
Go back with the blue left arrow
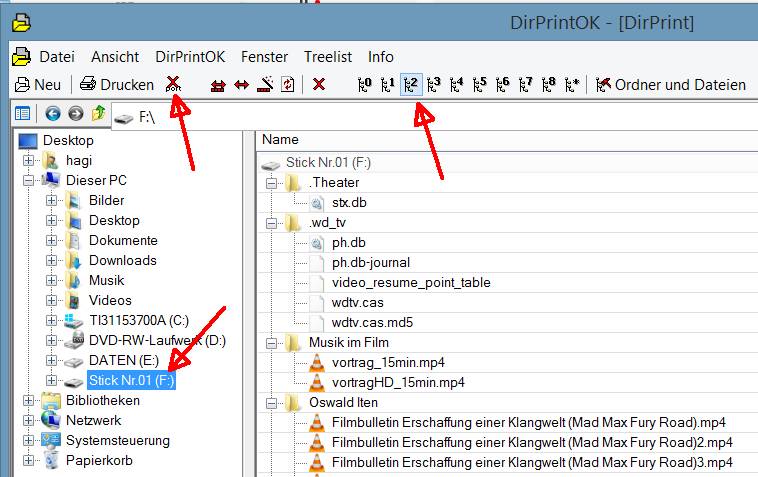[53, 114]
